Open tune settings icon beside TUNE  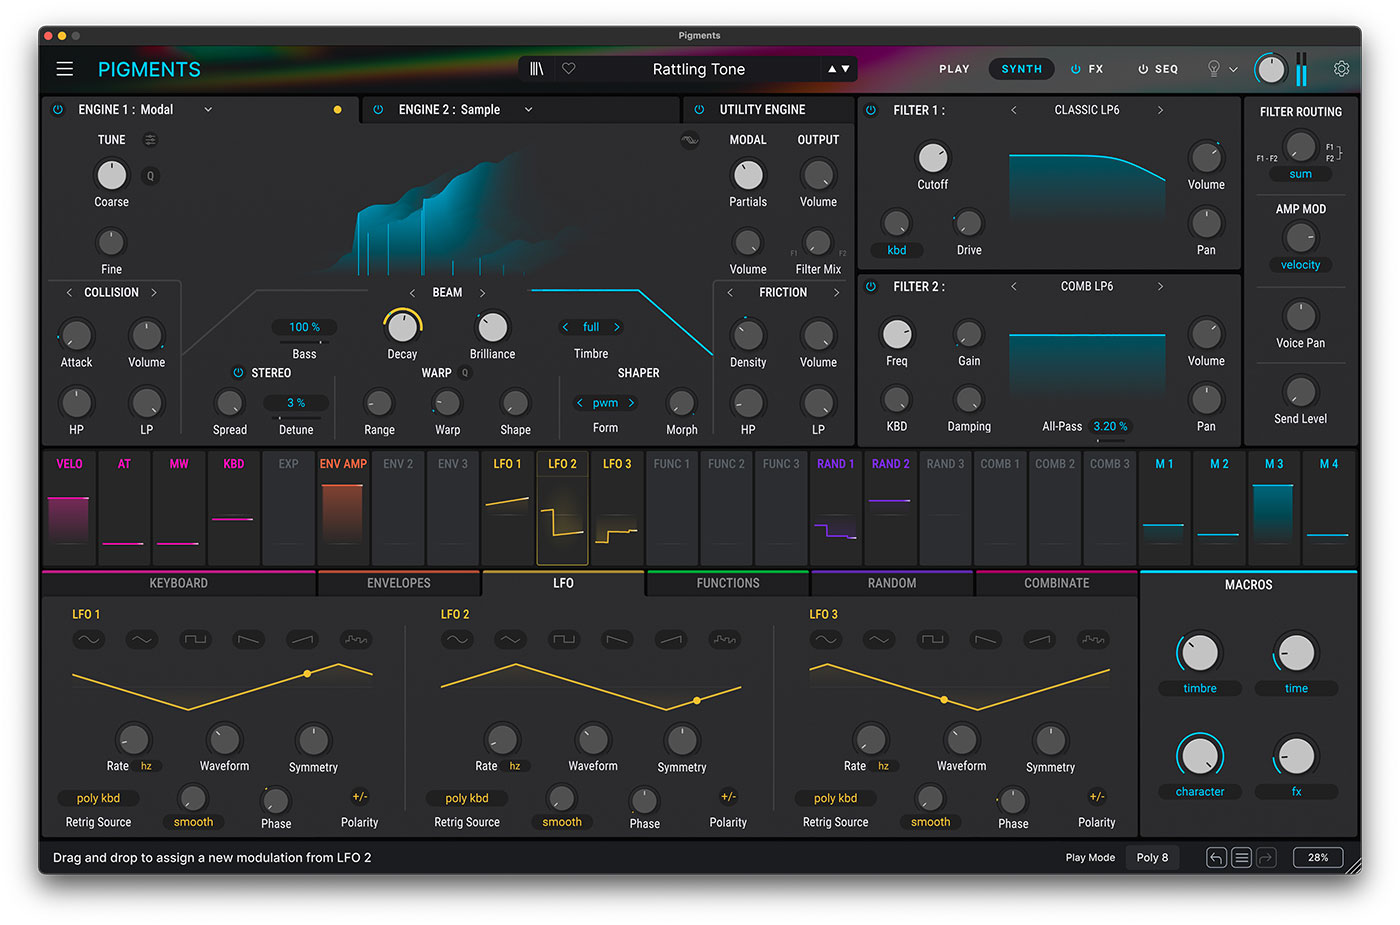tap(150, 140)
